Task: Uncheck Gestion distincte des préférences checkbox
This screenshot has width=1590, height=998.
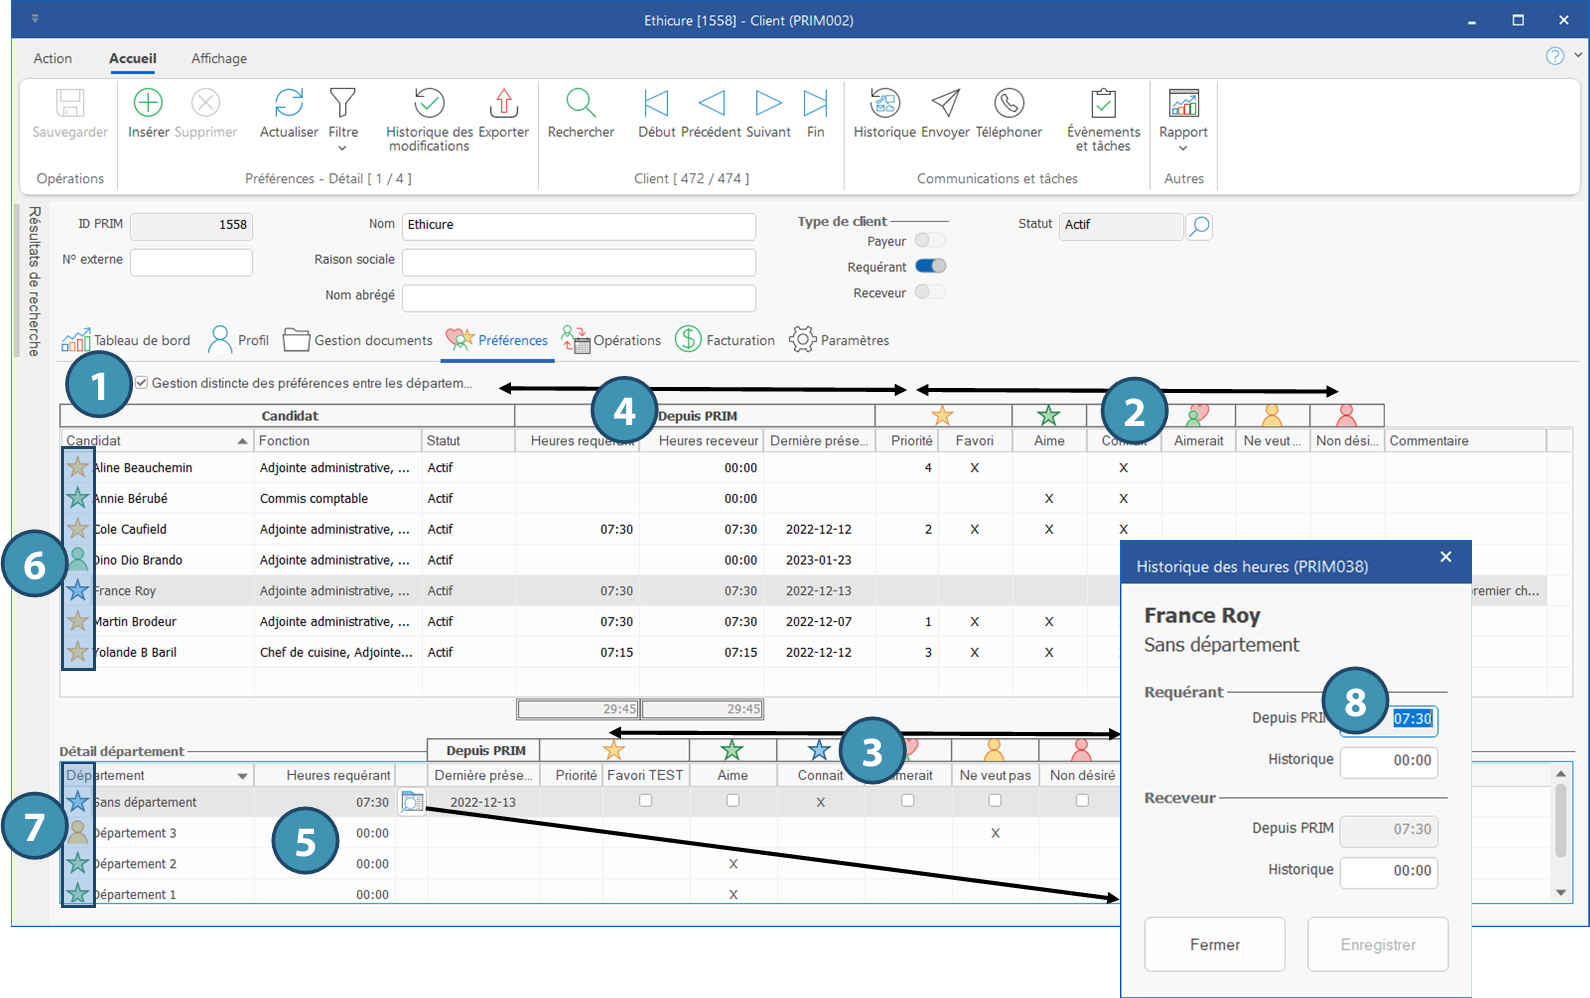Action: click(142, 383)
